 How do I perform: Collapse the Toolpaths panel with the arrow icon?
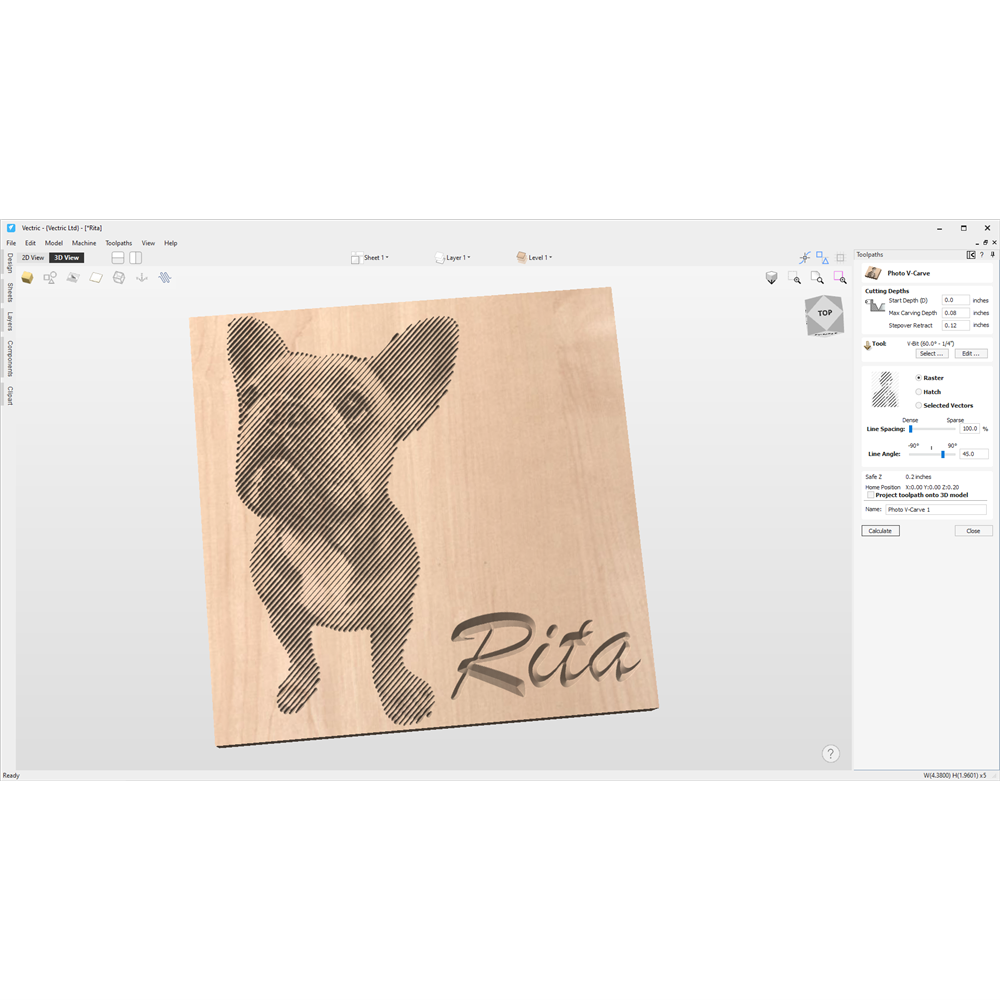tap(971, 255)
